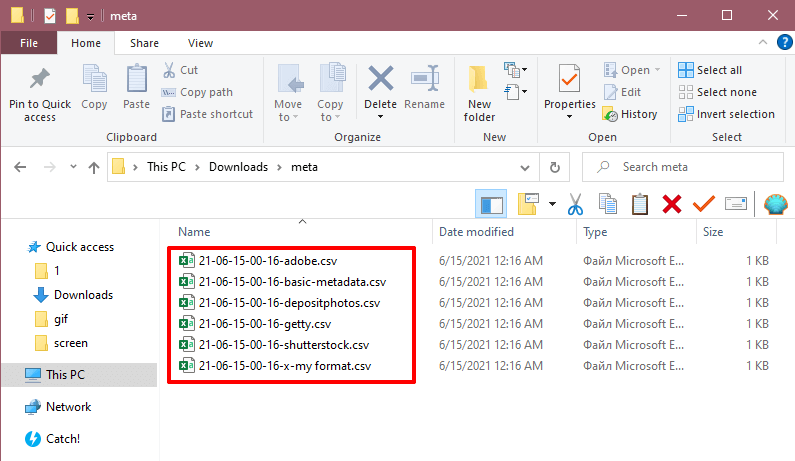The height and width of the screenshot is (461, 795).
Task: Switch to the Share ribbon tab
Action: coord(144,43)
